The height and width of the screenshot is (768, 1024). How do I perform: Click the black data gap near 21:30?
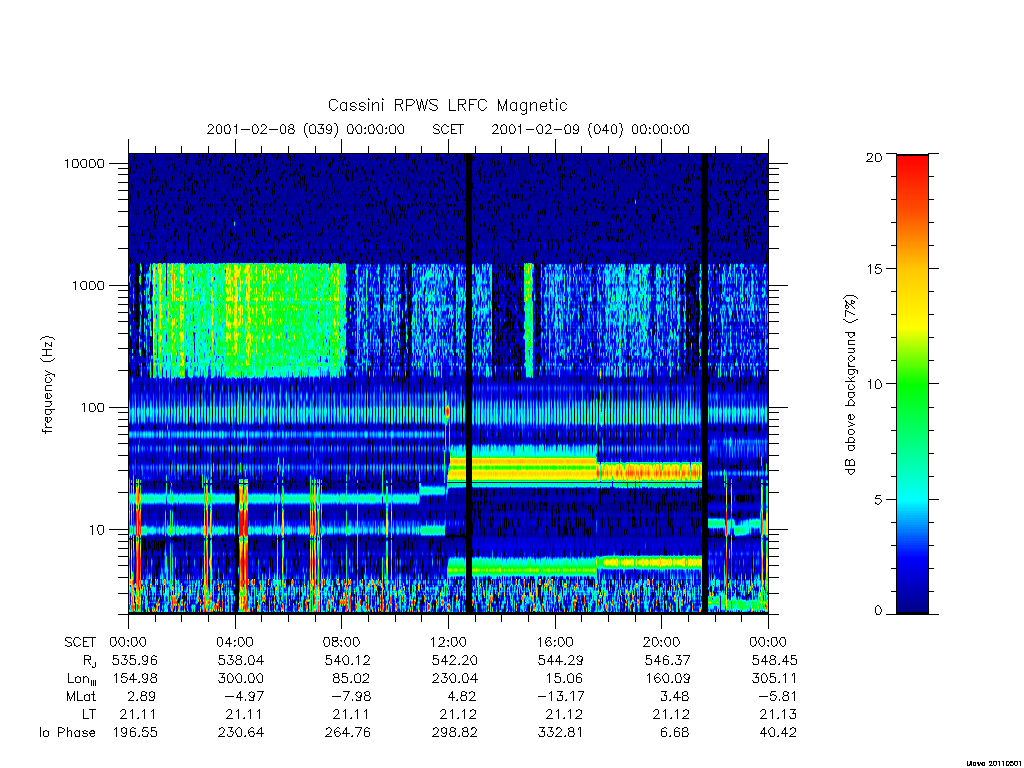pyautogui.click(x=705, y=382)
